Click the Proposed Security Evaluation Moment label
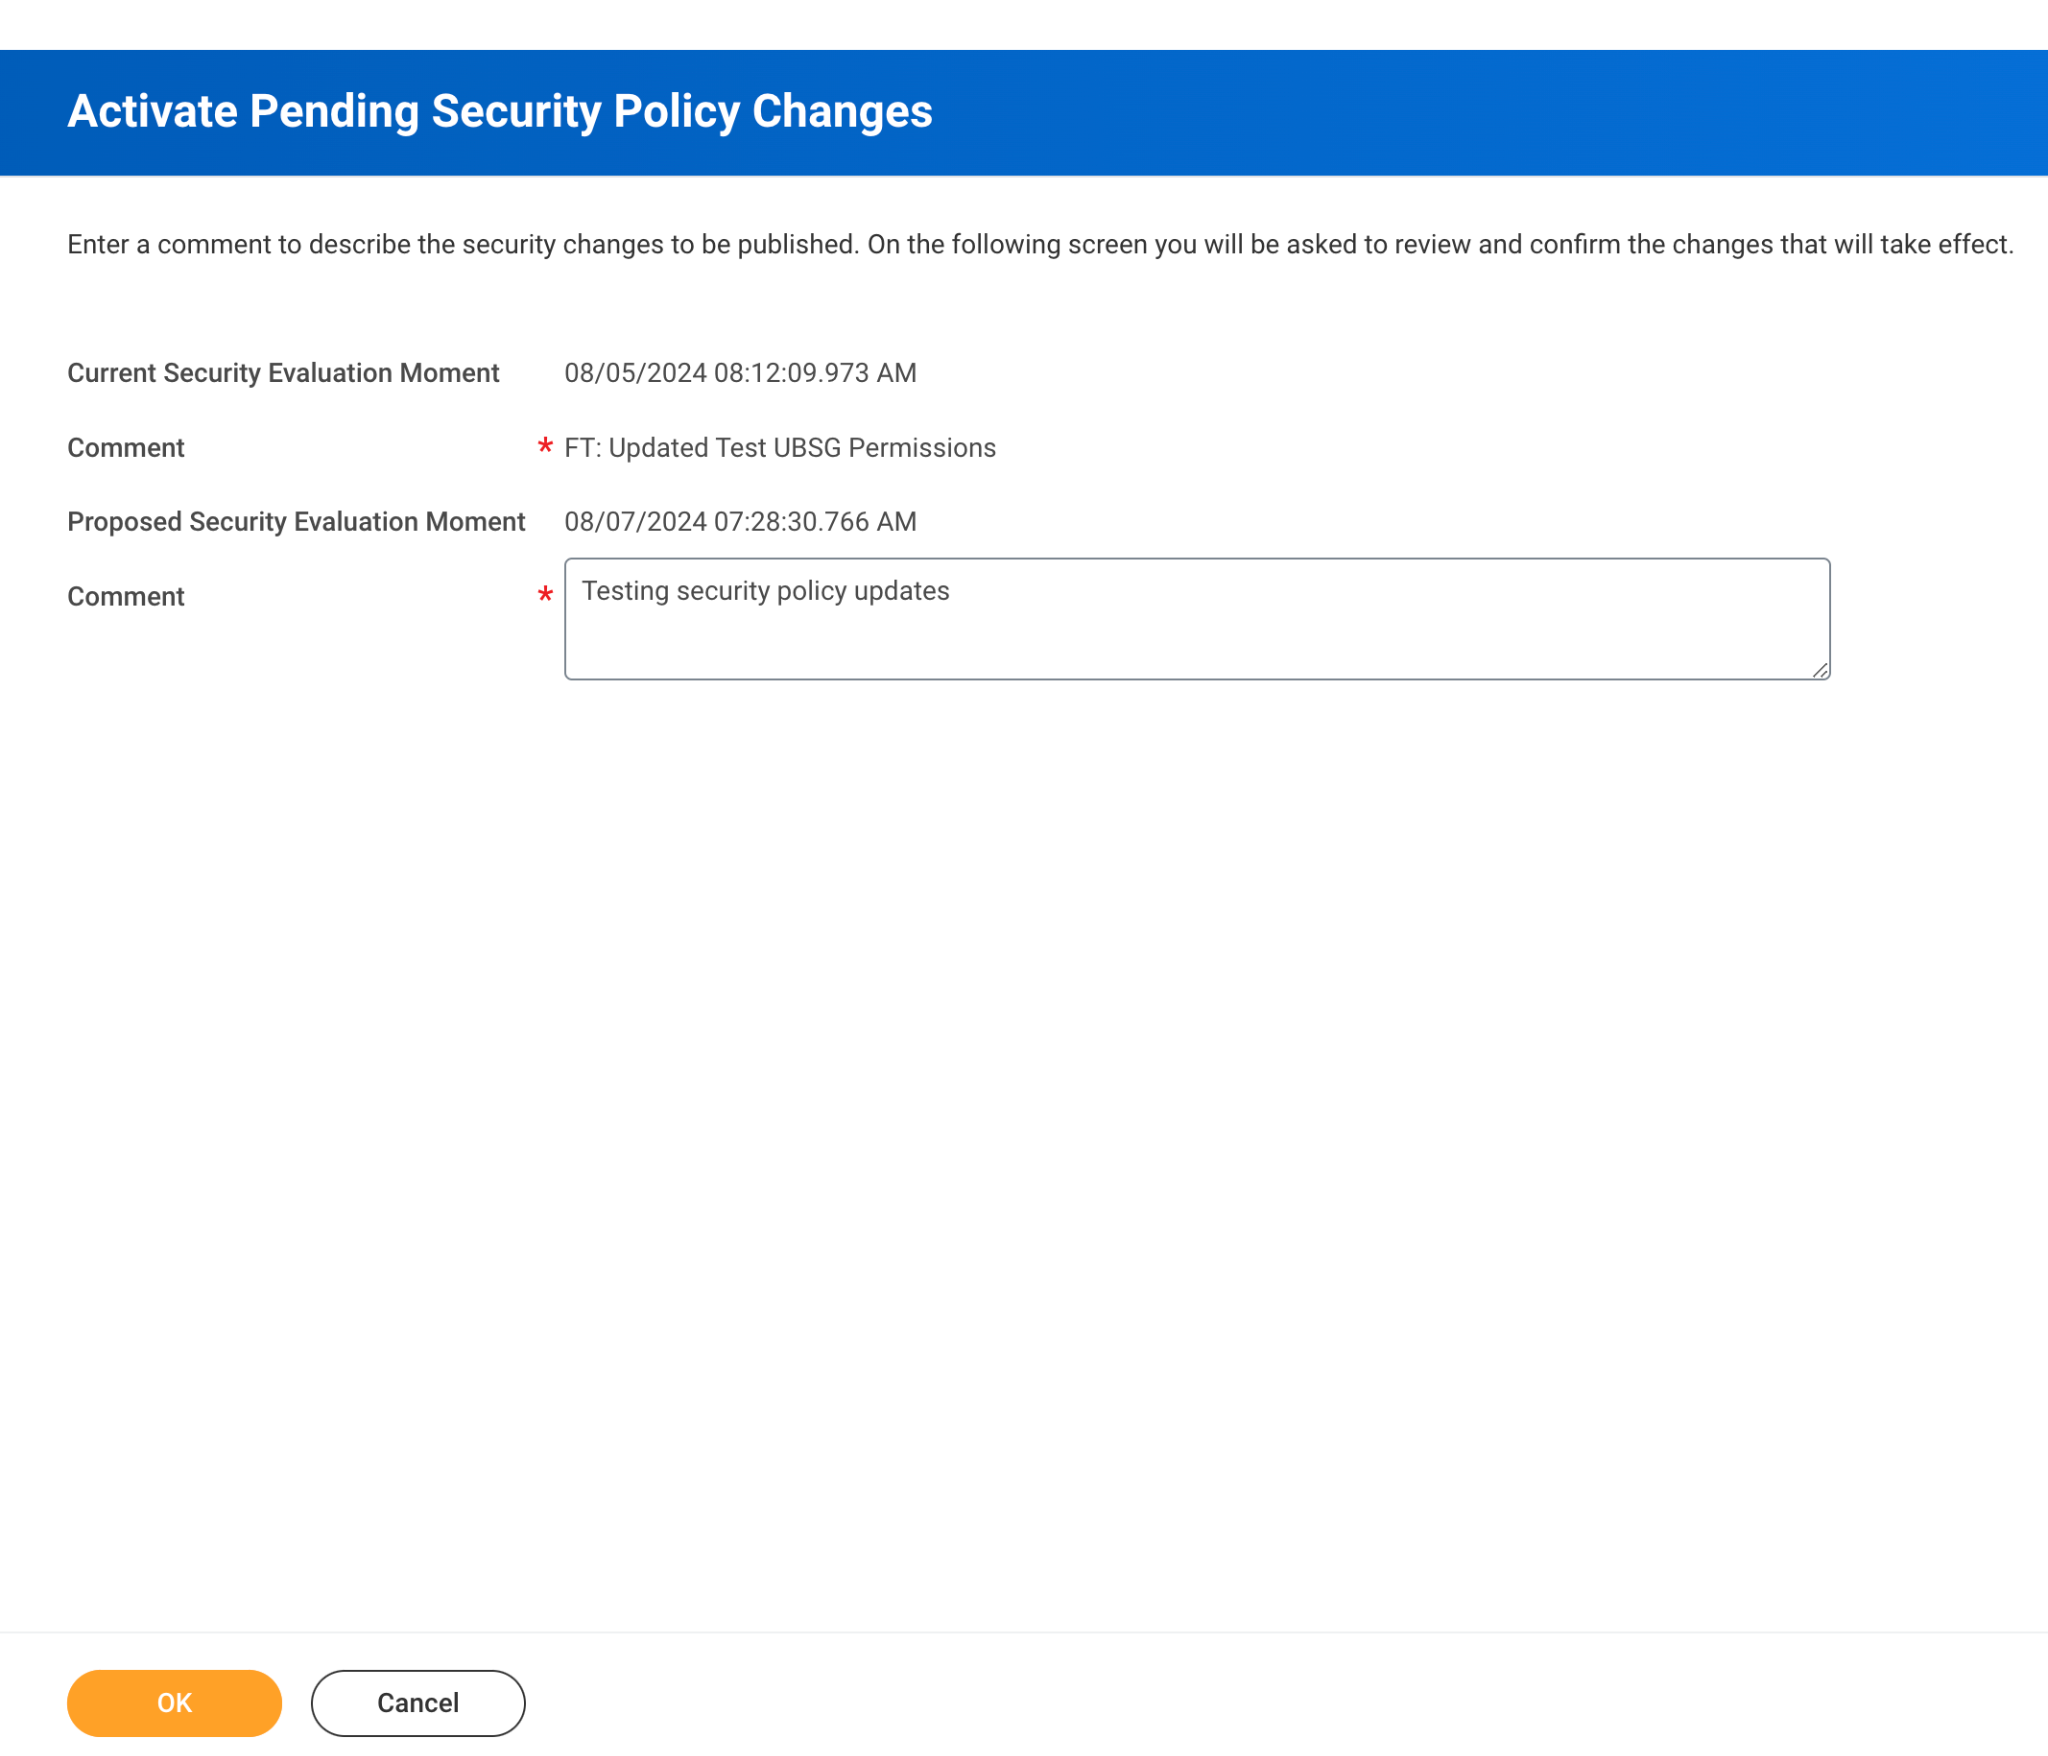The width and height of the screenshot is (2048, 1756). click(296, 522)
